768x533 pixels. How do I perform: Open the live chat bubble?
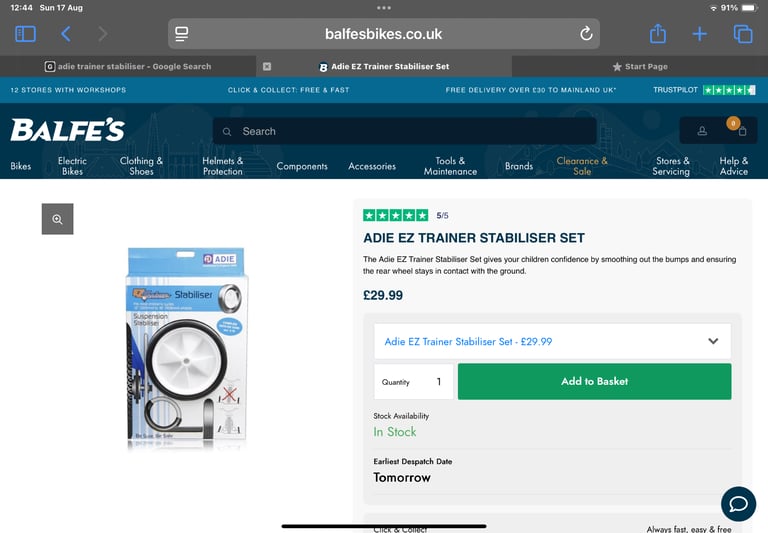tap(738, 504)
